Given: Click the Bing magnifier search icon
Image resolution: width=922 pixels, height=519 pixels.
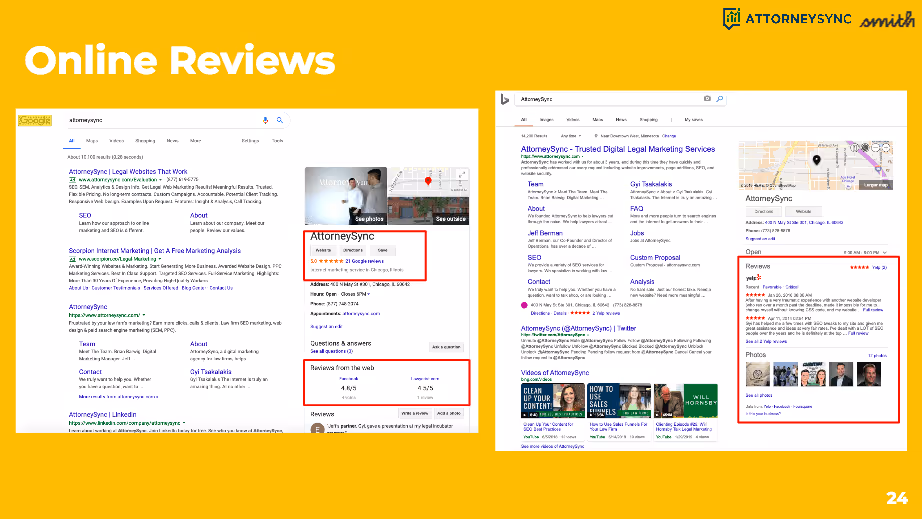Looking at the screenshot, I should (x=720, y=99).
